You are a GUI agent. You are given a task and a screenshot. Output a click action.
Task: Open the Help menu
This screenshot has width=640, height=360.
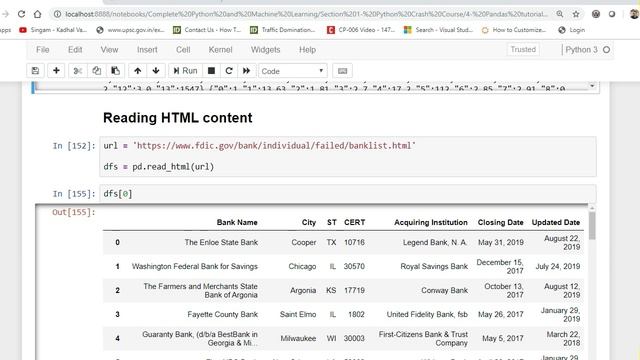(x=307, y=50)
